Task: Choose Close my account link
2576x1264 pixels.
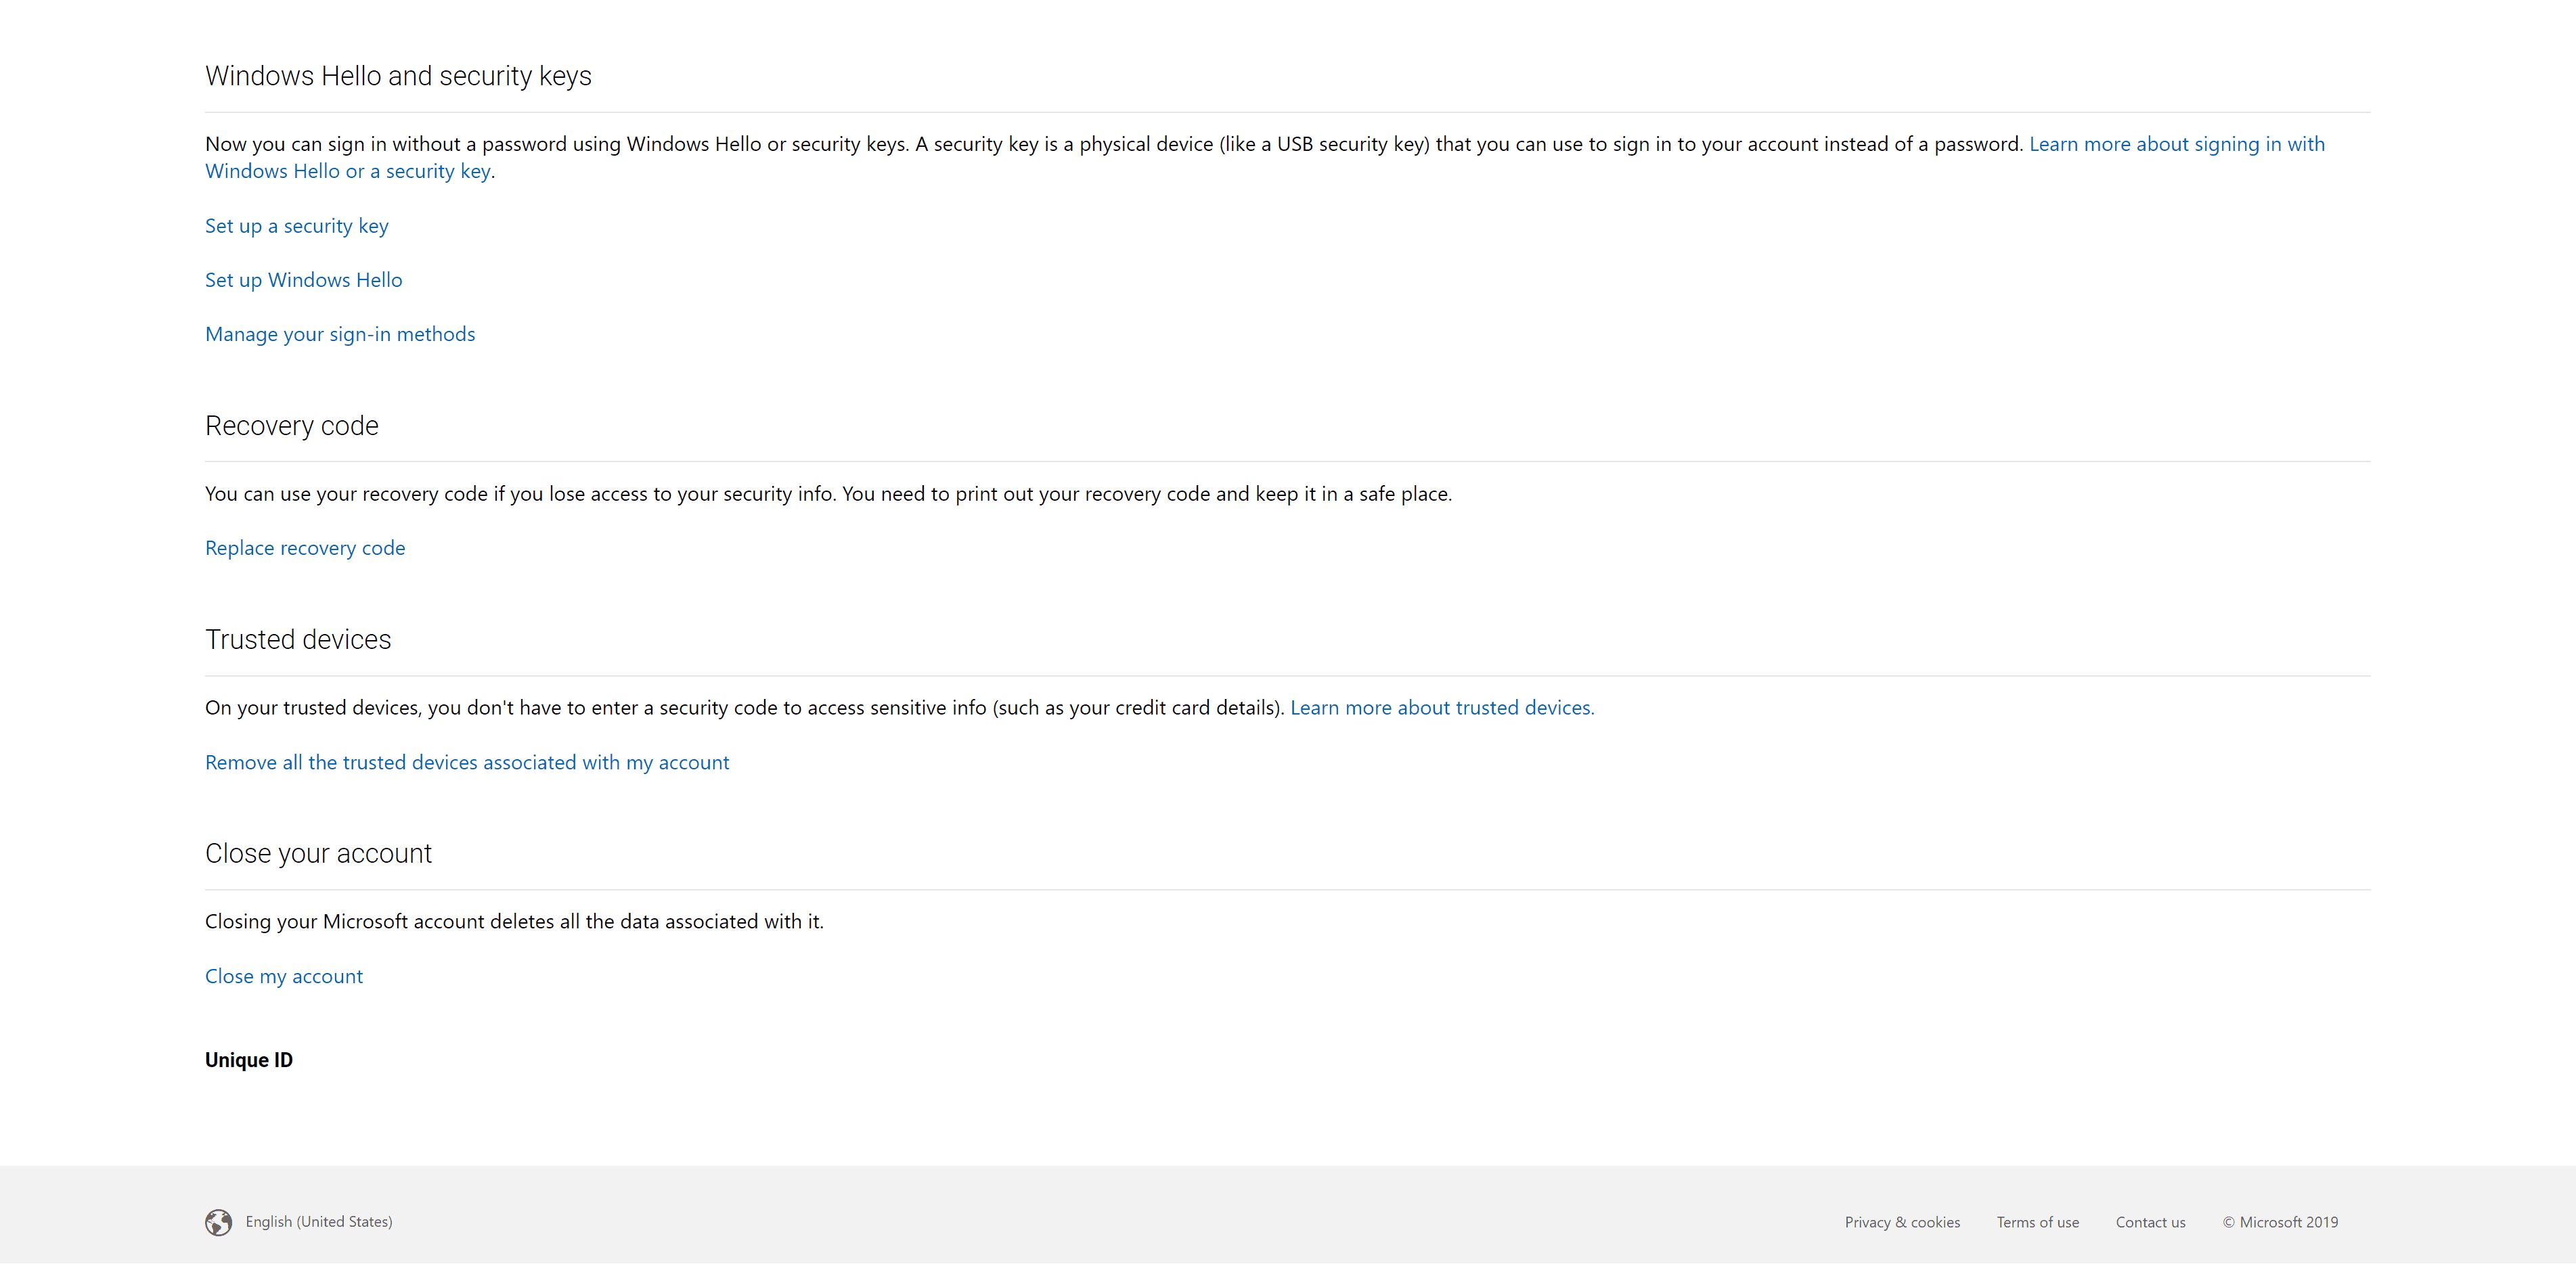Action: [x=284, y=977]
